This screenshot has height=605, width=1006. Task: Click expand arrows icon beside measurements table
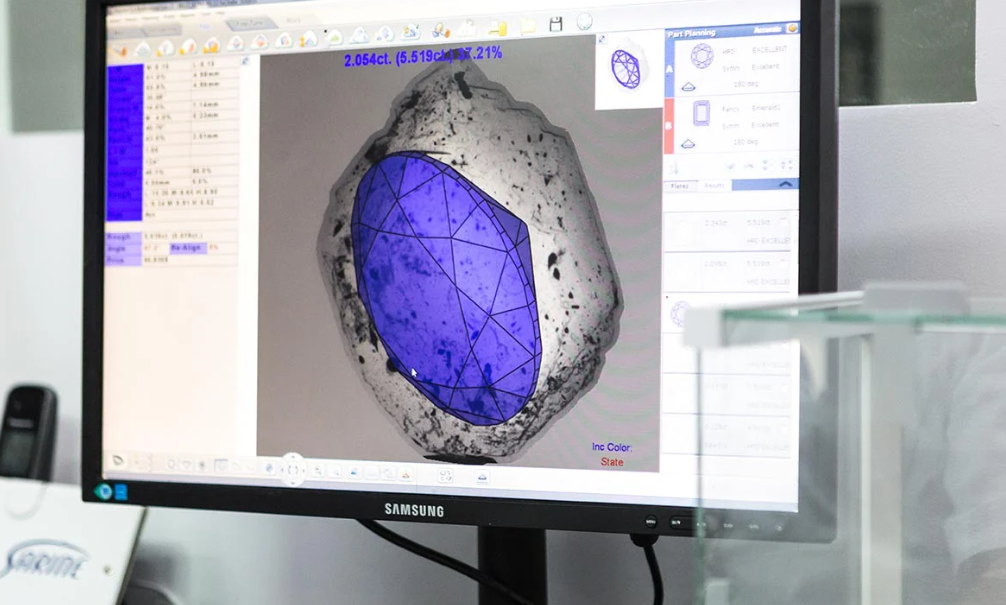pos(245,61)
